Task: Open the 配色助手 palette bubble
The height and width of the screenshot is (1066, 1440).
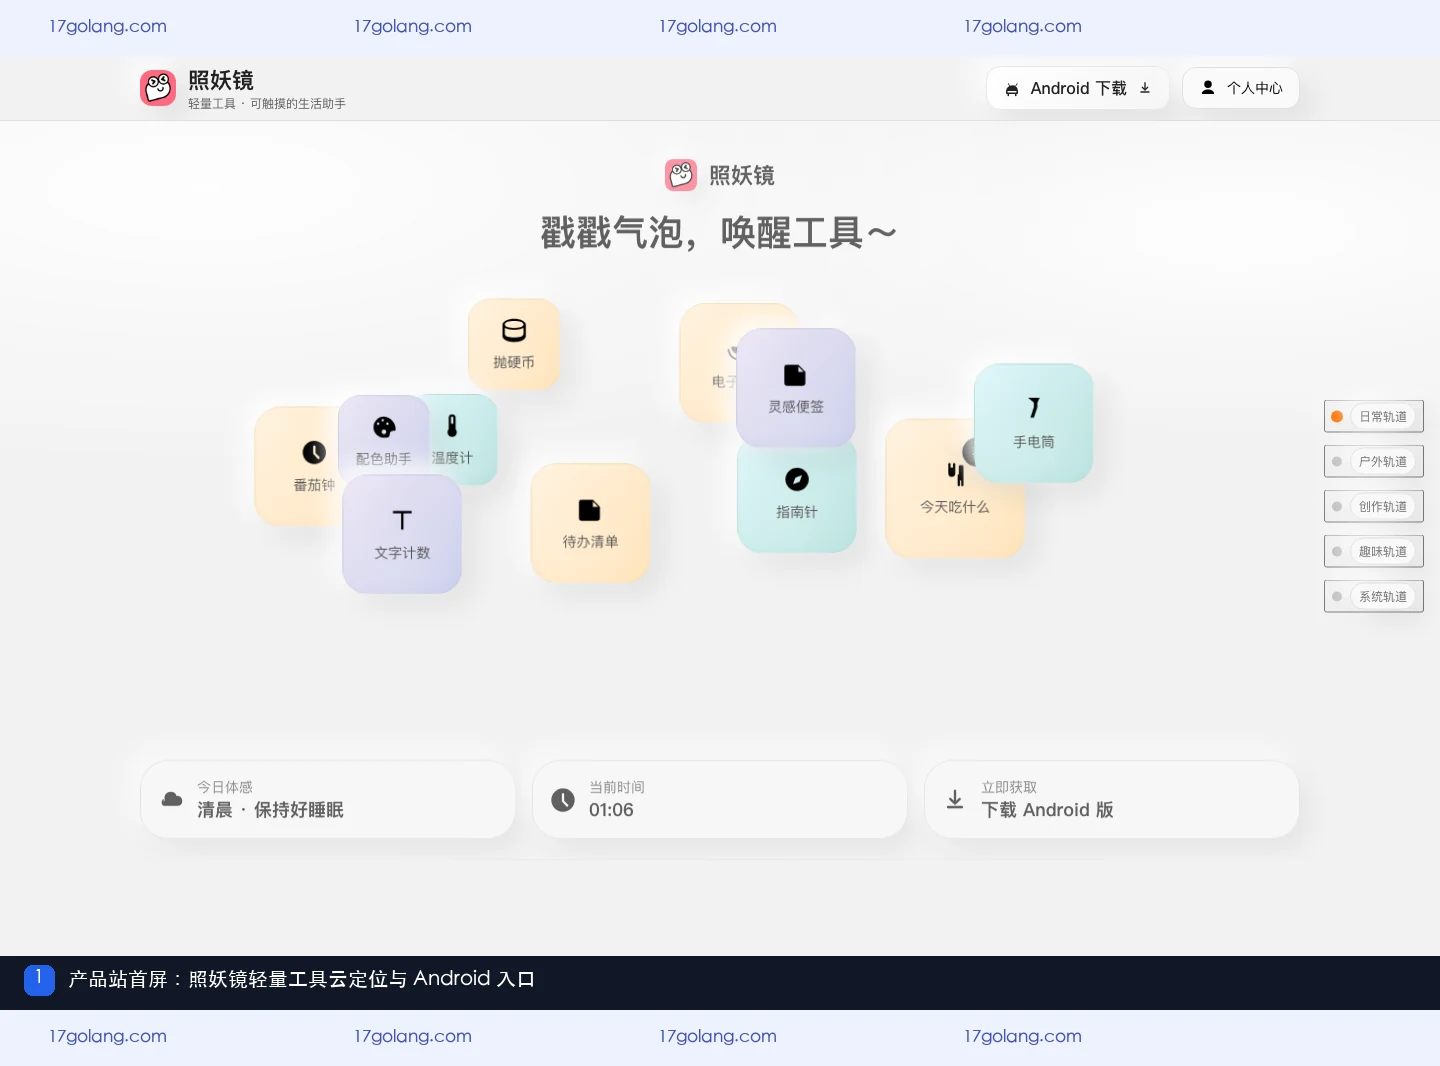Action: click(x=384, y=437)
